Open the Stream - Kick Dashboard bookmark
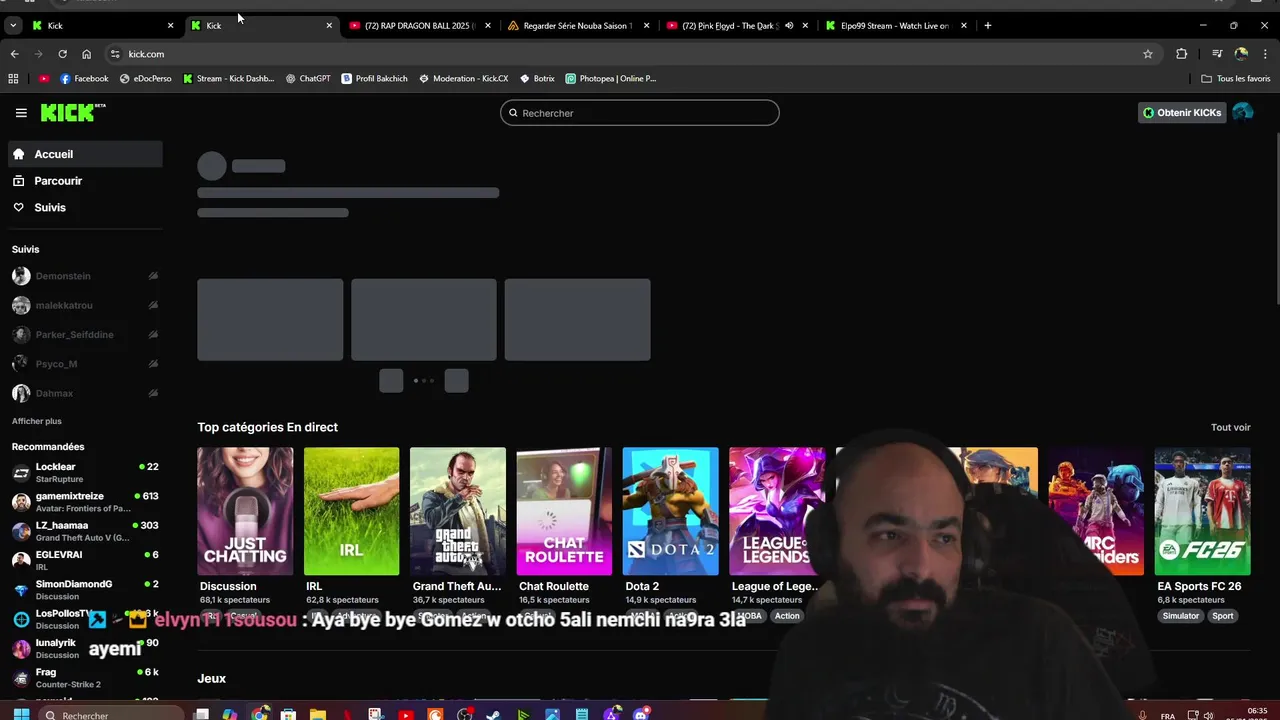The image size is (1280, 720). pos(229,78)
